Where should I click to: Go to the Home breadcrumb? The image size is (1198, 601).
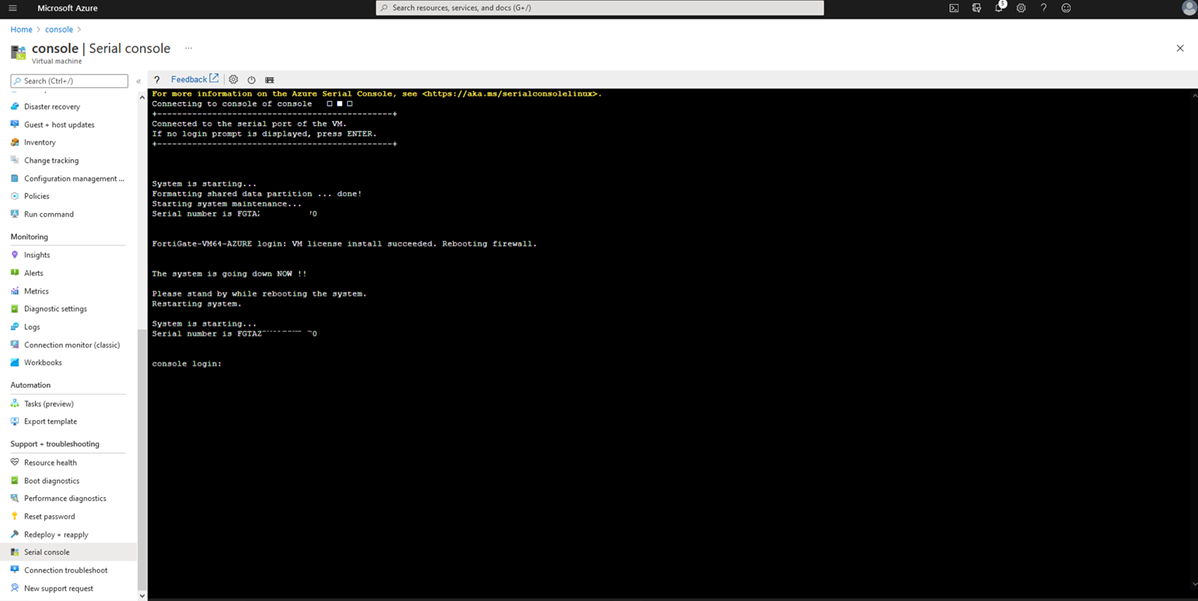pyautogui.click(x=21, y=30)
